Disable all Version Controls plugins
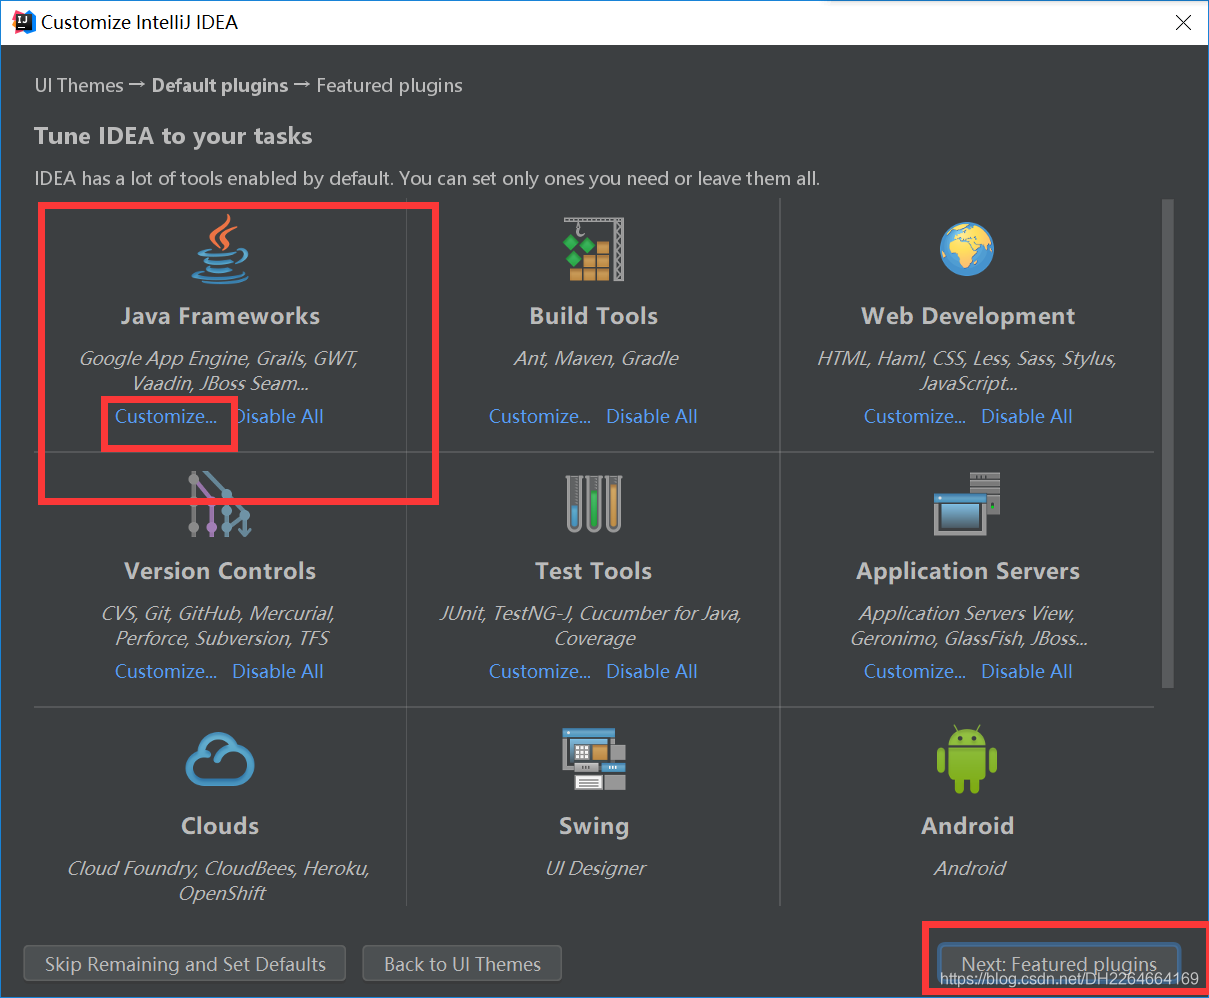The image size is (1209, 998). point(278,671)
